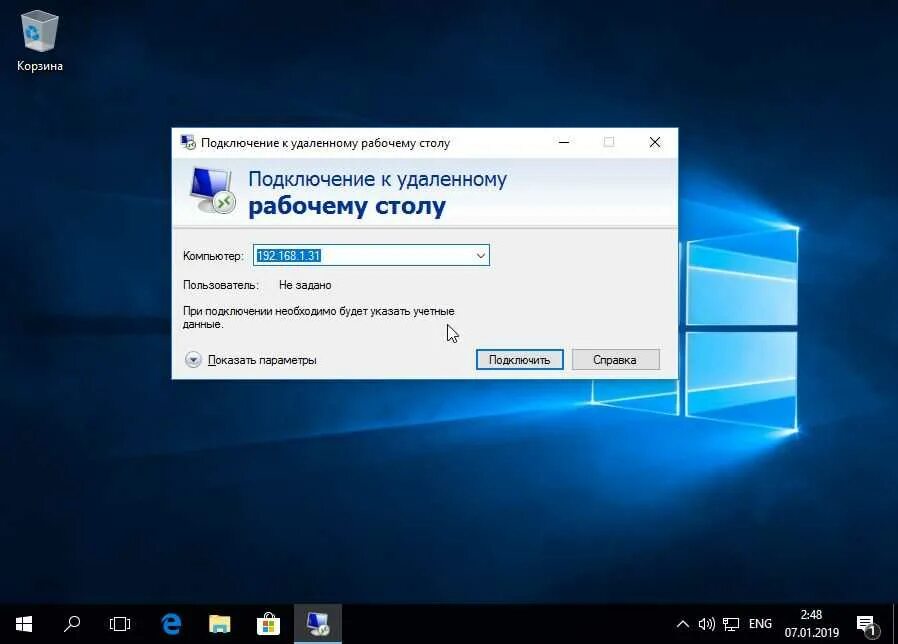
Task: Click the Не задано user value text
Action: 305,285
